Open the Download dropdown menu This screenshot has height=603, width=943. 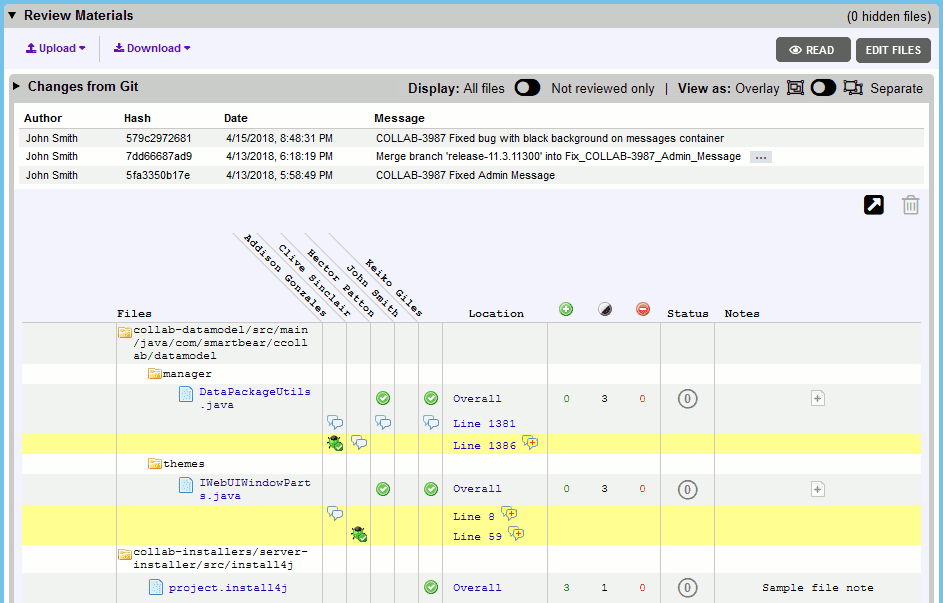click(x=152, y=48)
